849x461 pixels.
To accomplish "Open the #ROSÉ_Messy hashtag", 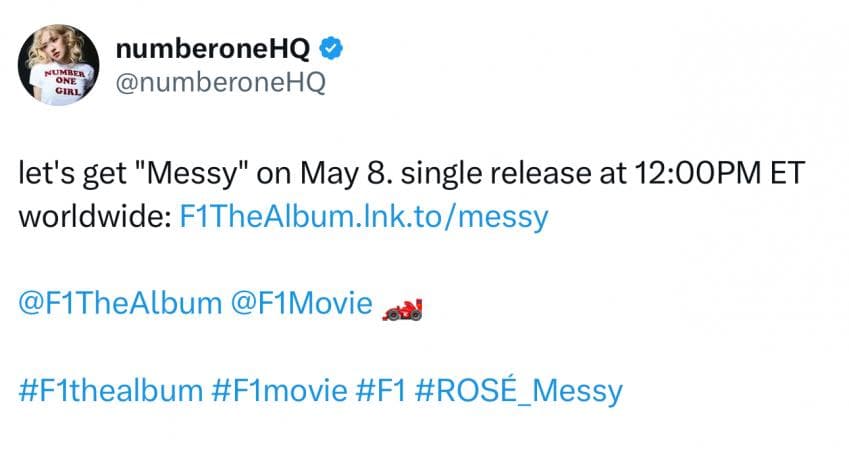I will tap(519, 389).
